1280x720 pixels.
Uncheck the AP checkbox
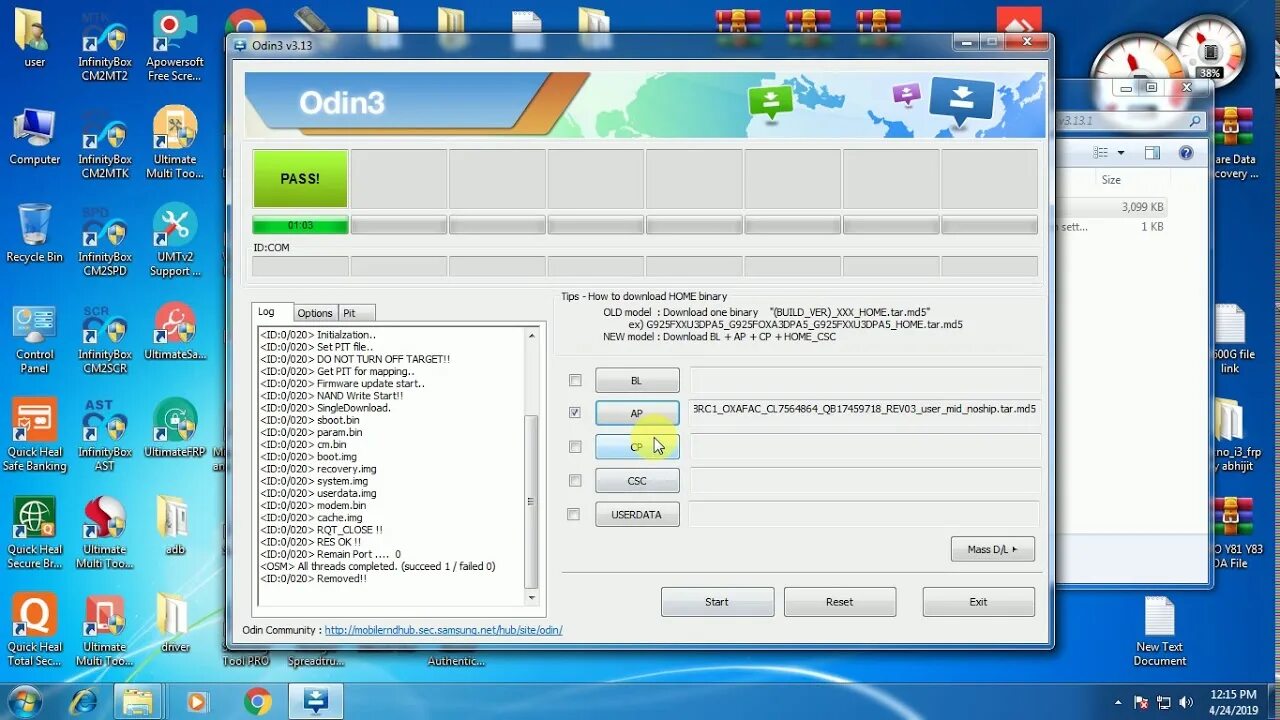[x=575, y=412]
